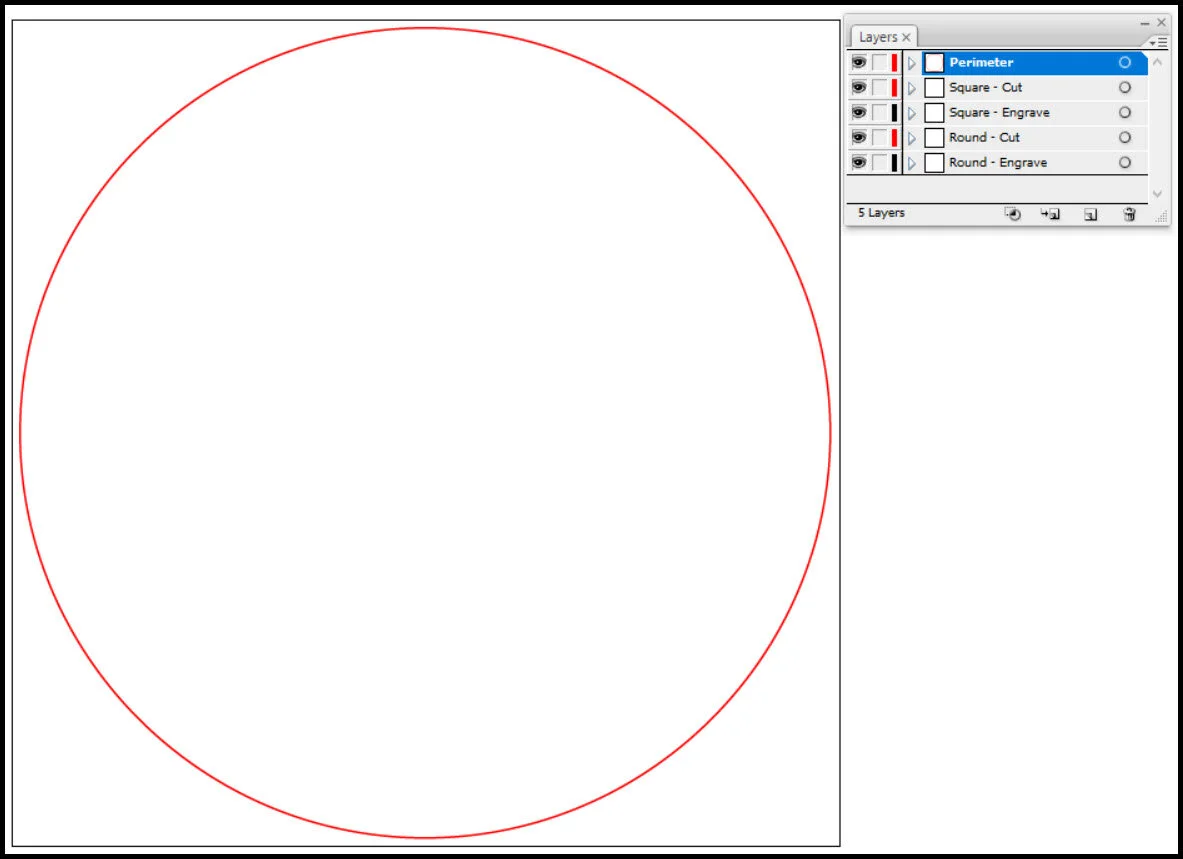Collapse the Layers panel with minimize icon
Image resolution: width=1183 pixels, height=859 pixels.
tap(1145, 23)
